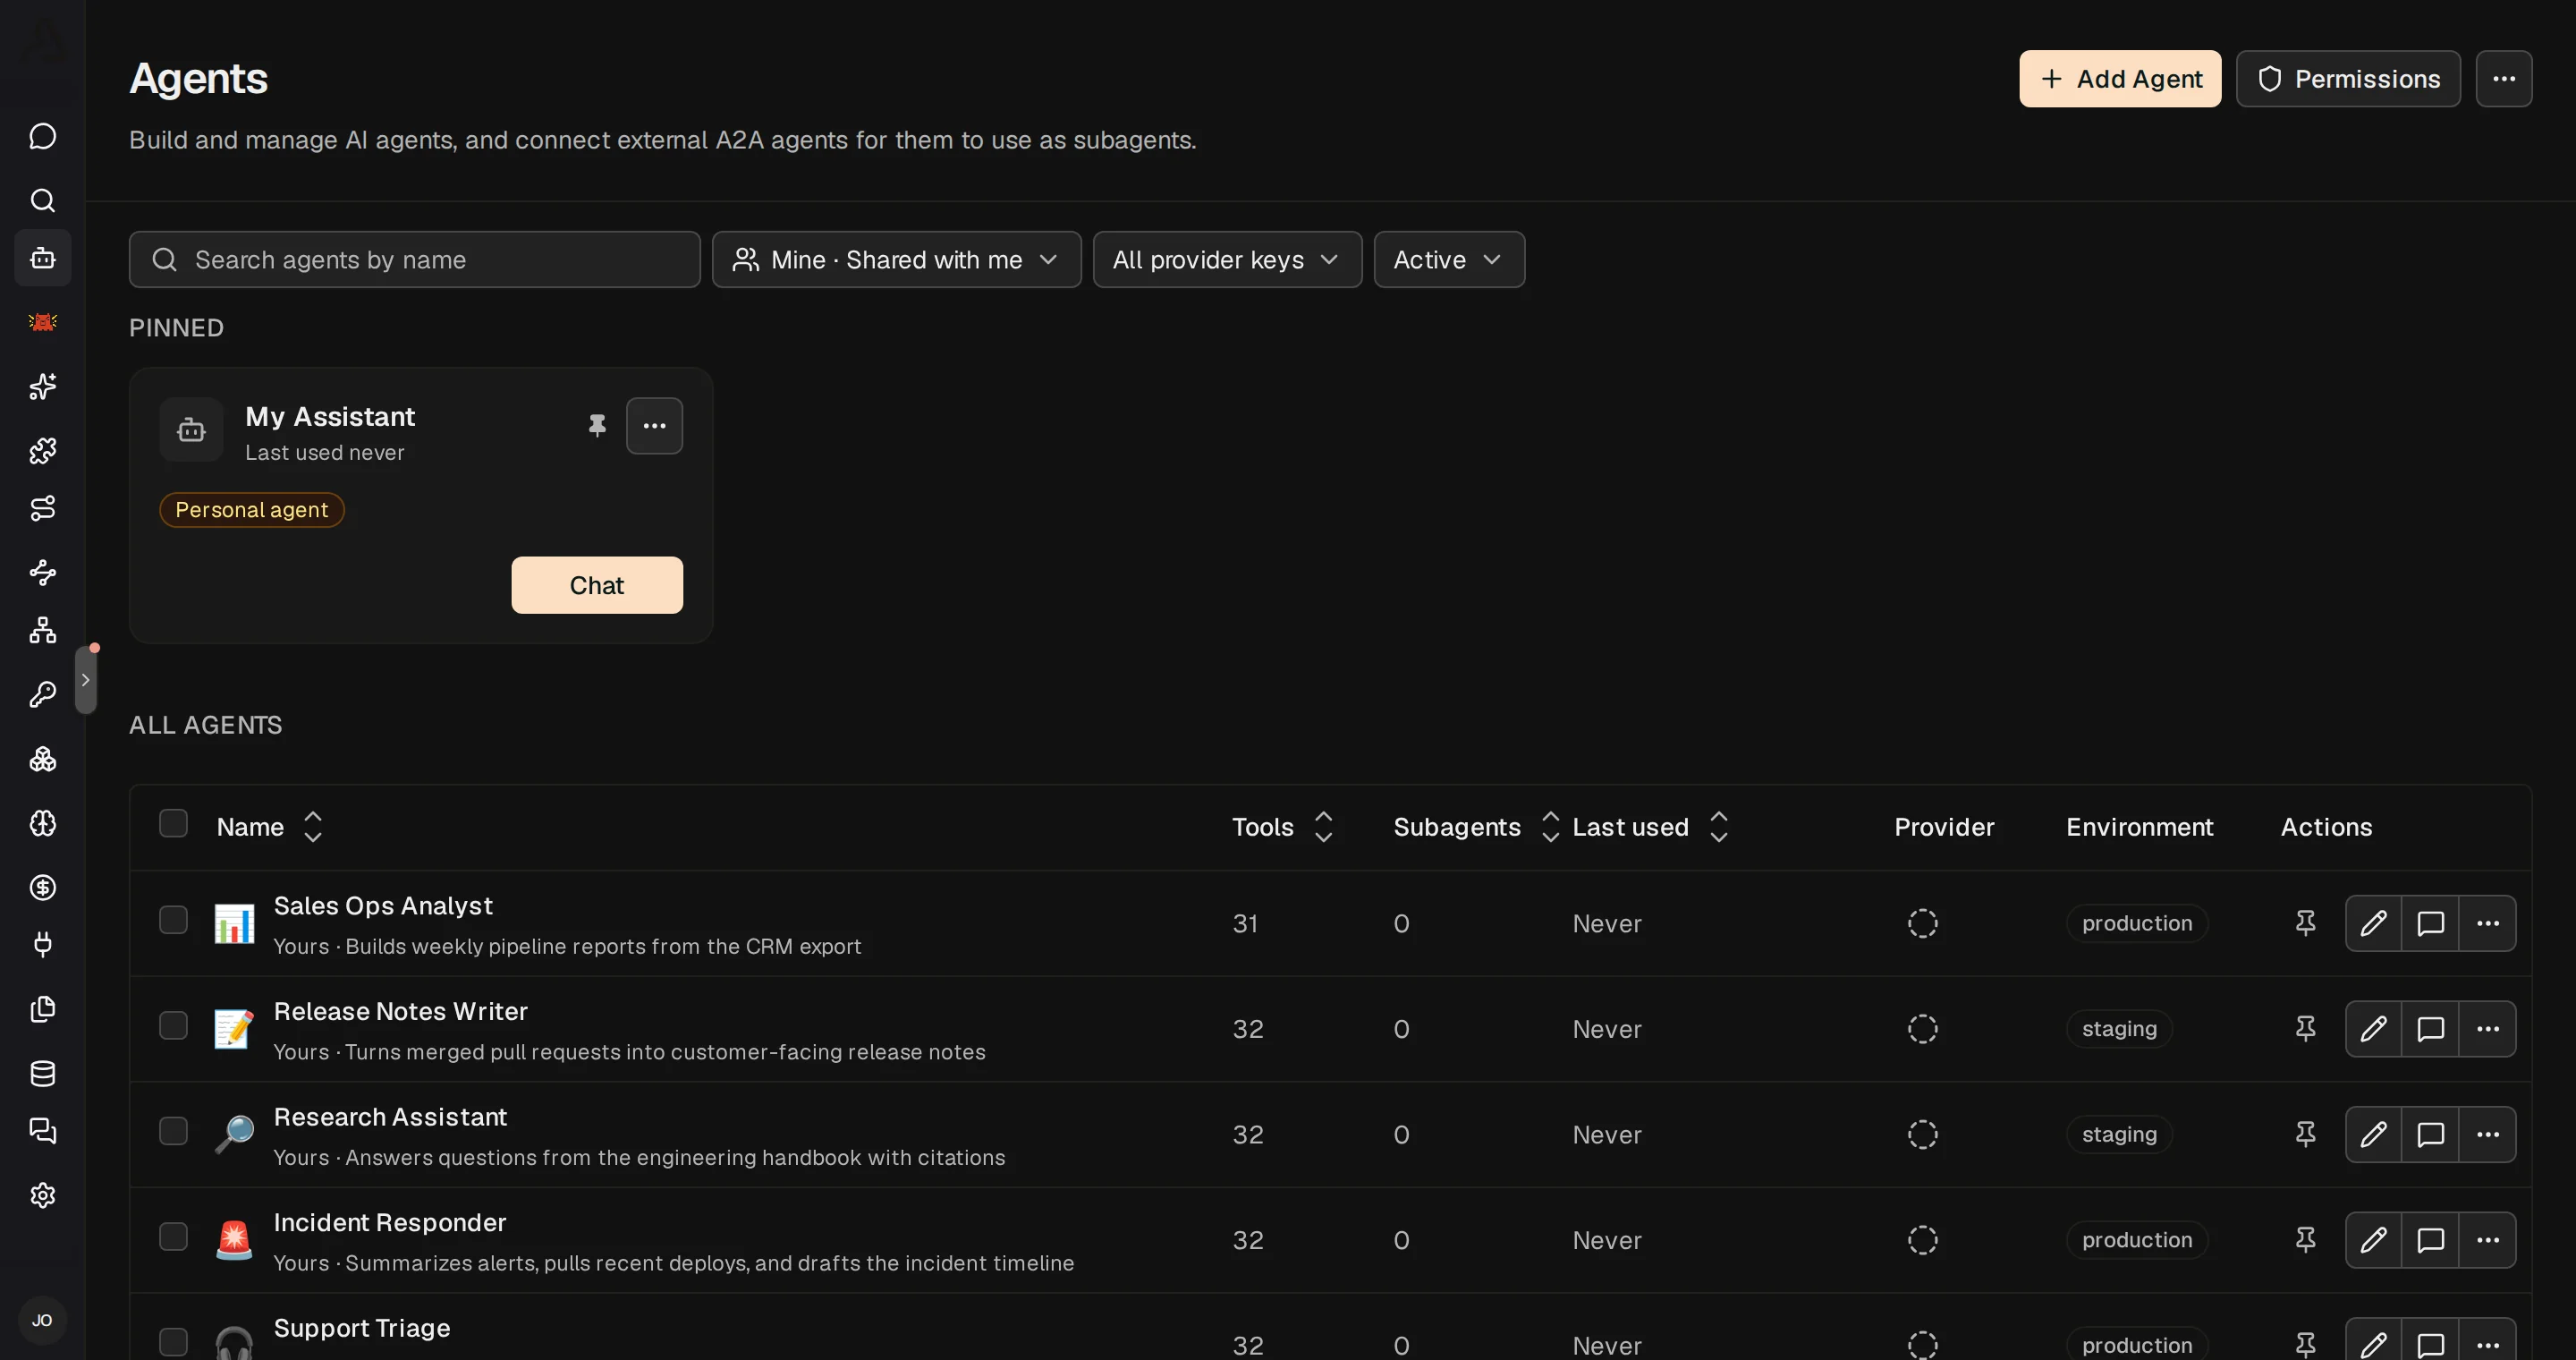Edit Release Notes Writer with pencil icon
The image size is (2576, 1360).
(2373, 1029)
